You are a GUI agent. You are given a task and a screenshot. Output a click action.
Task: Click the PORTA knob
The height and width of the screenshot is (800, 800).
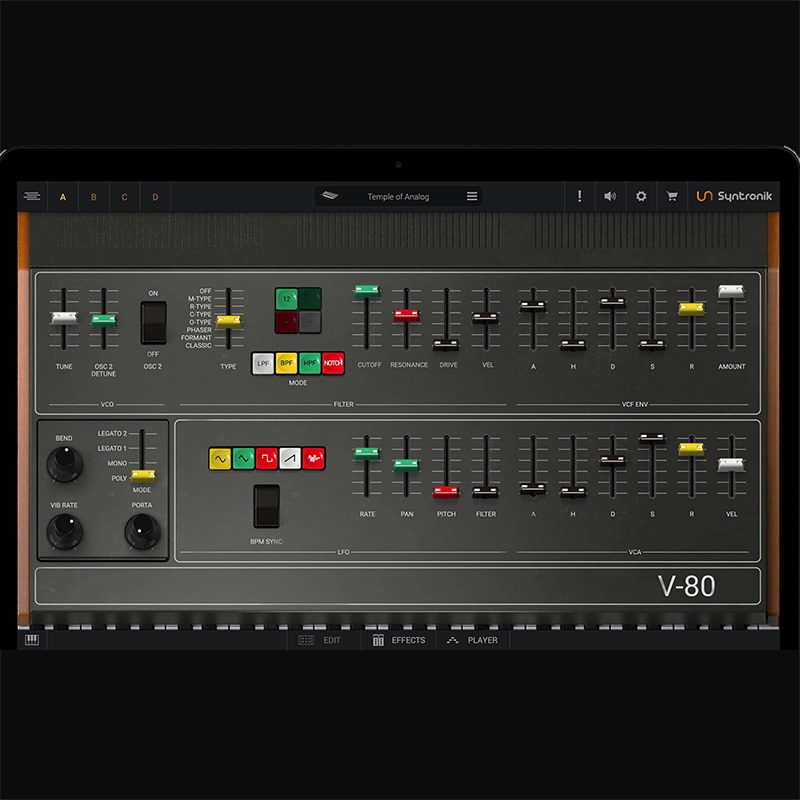tap(143, 531)
